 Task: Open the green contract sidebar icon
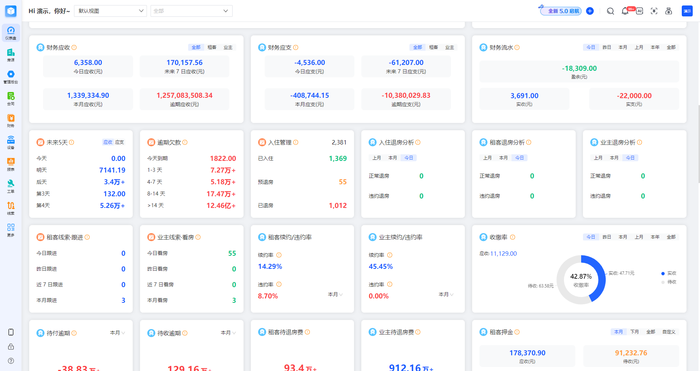(11, 96)
